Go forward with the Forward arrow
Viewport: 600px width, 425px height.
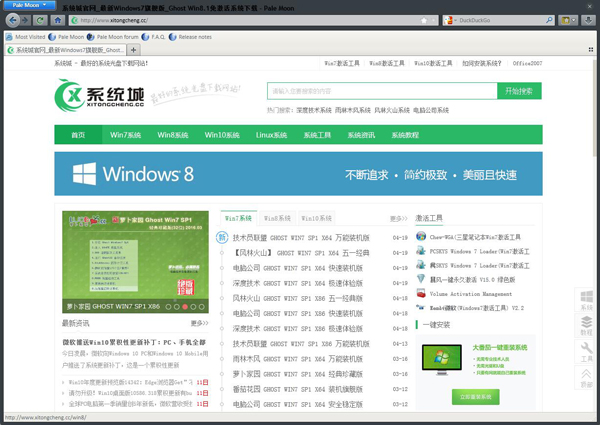point(25,20)
